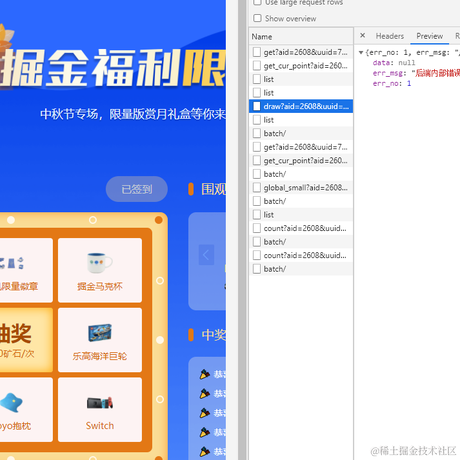Click the err_msg value in preview
460x460 pixels.
(436, 73)
